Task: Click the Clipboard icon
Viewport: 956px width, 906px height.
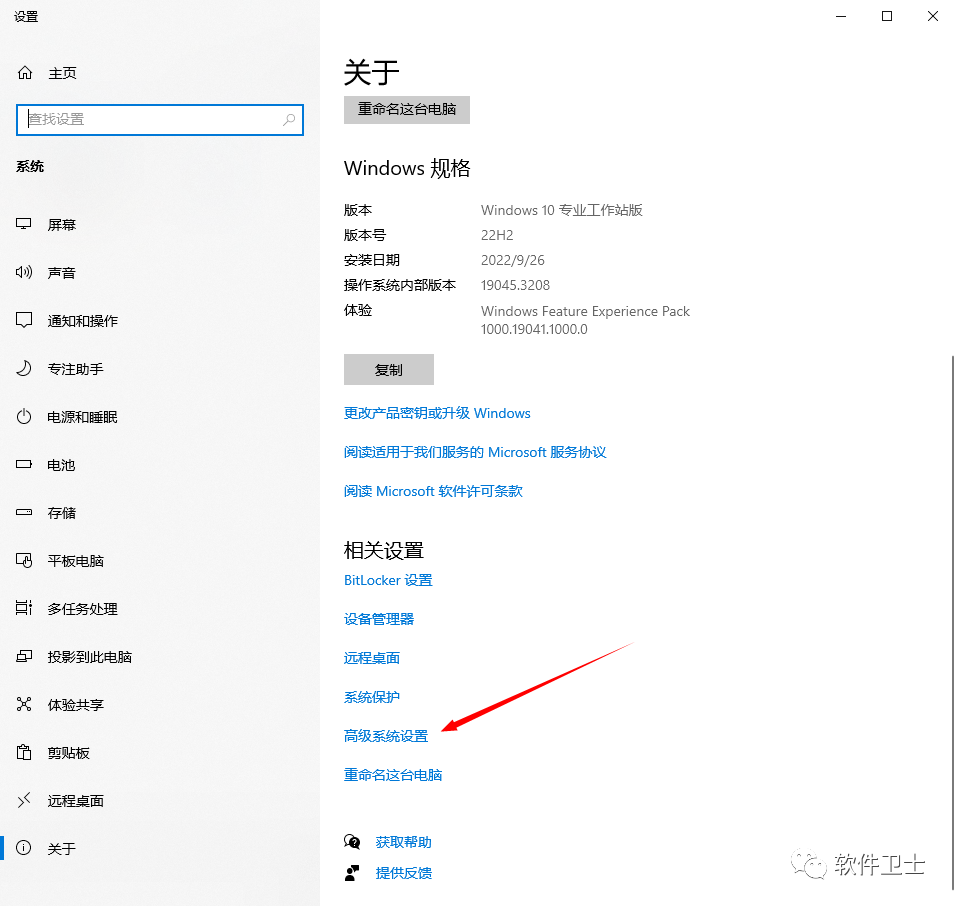Action: click(x=24, y=752)
